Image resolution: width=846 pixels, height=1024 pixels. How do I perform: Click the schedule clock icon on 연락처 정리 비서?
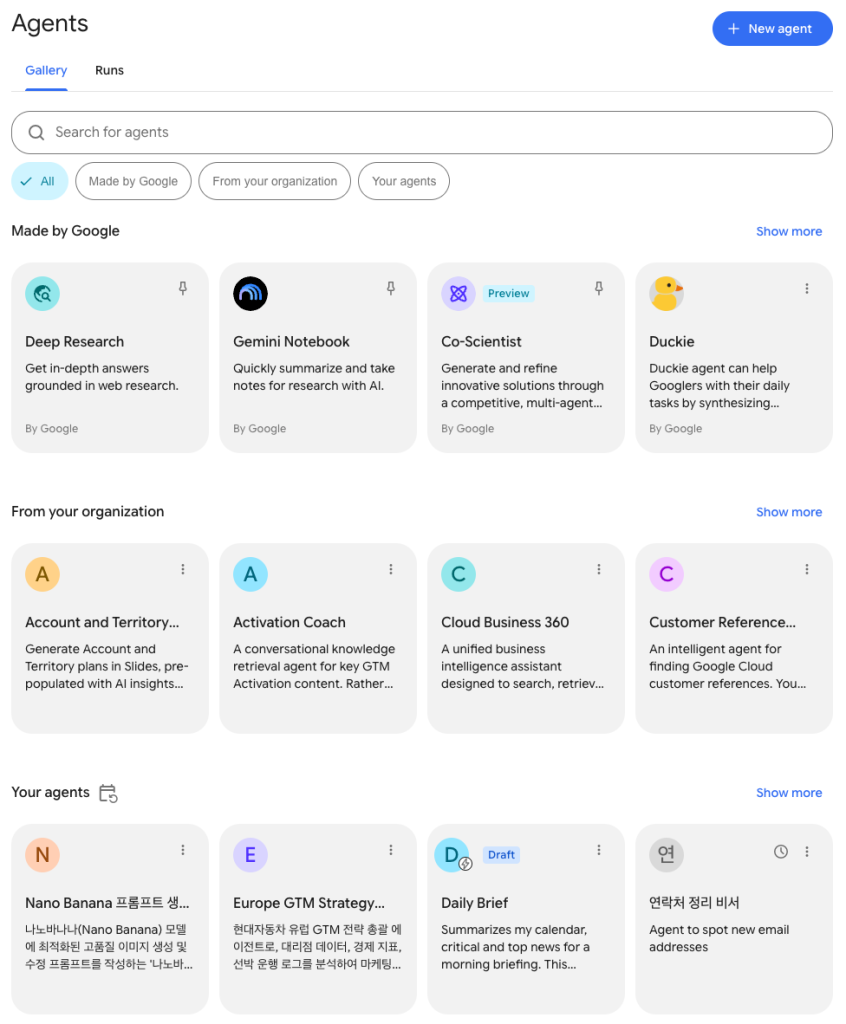(x=781, y=852)
